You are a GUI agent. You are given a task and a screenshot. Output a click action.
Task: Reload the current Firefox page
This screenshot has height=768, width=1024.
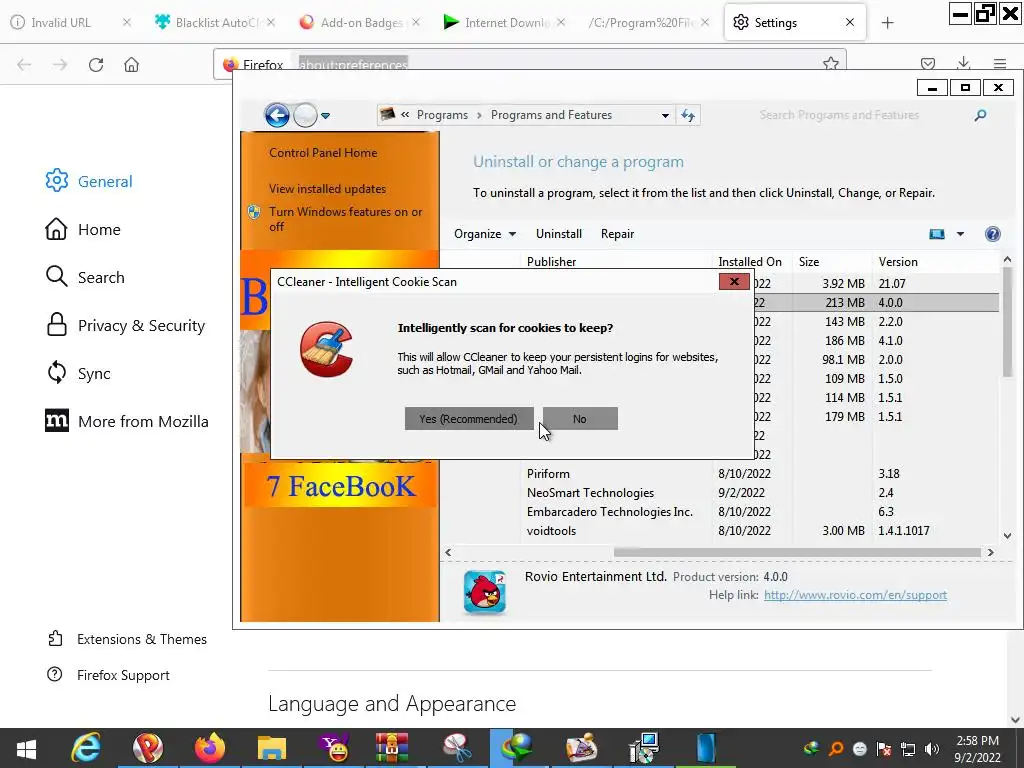[96, 65]
